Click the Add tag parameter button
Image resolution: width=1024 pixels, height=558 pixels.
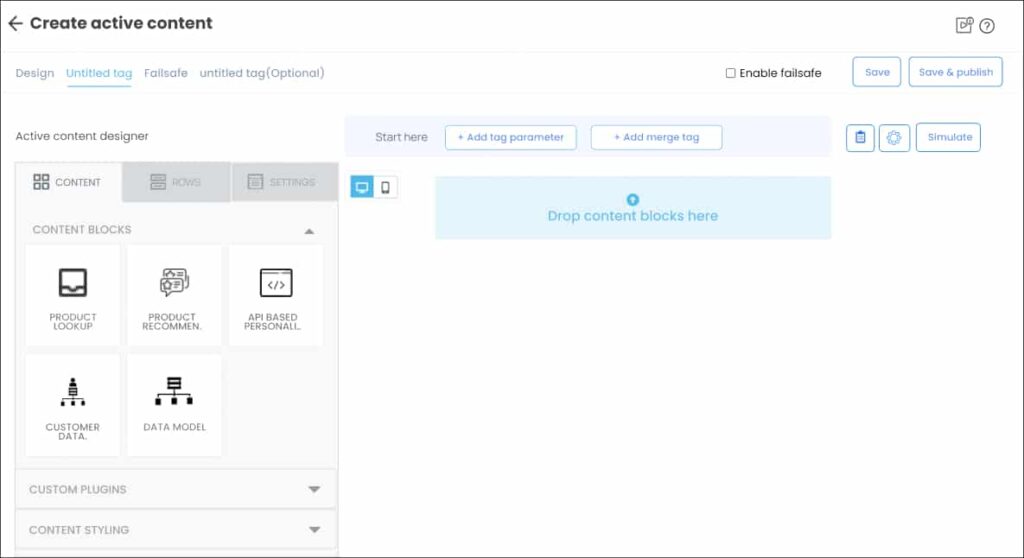pos(510,137)
